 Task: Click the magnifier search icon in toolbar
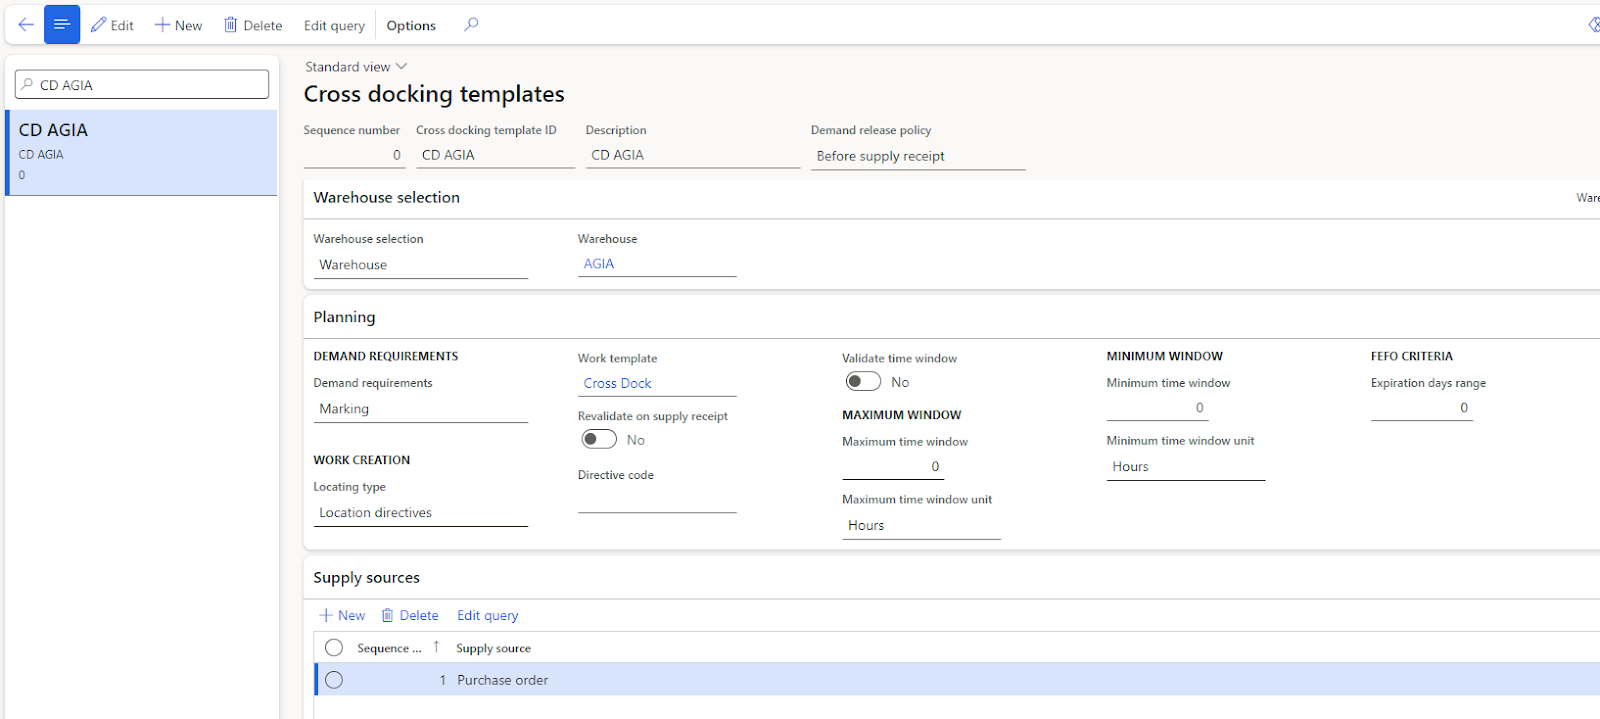pyautogui.click(x=471, y=25)
